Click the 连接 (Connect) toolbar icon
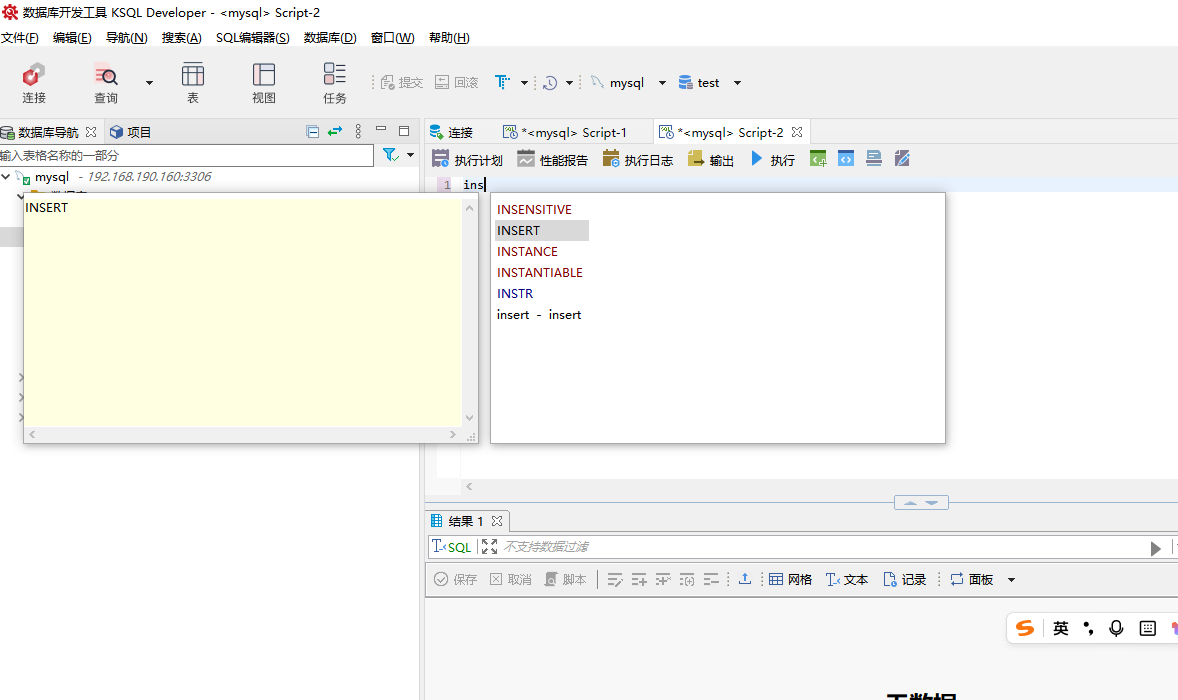Viewport: 1178px width, 700px height. [x=34, y=83]
